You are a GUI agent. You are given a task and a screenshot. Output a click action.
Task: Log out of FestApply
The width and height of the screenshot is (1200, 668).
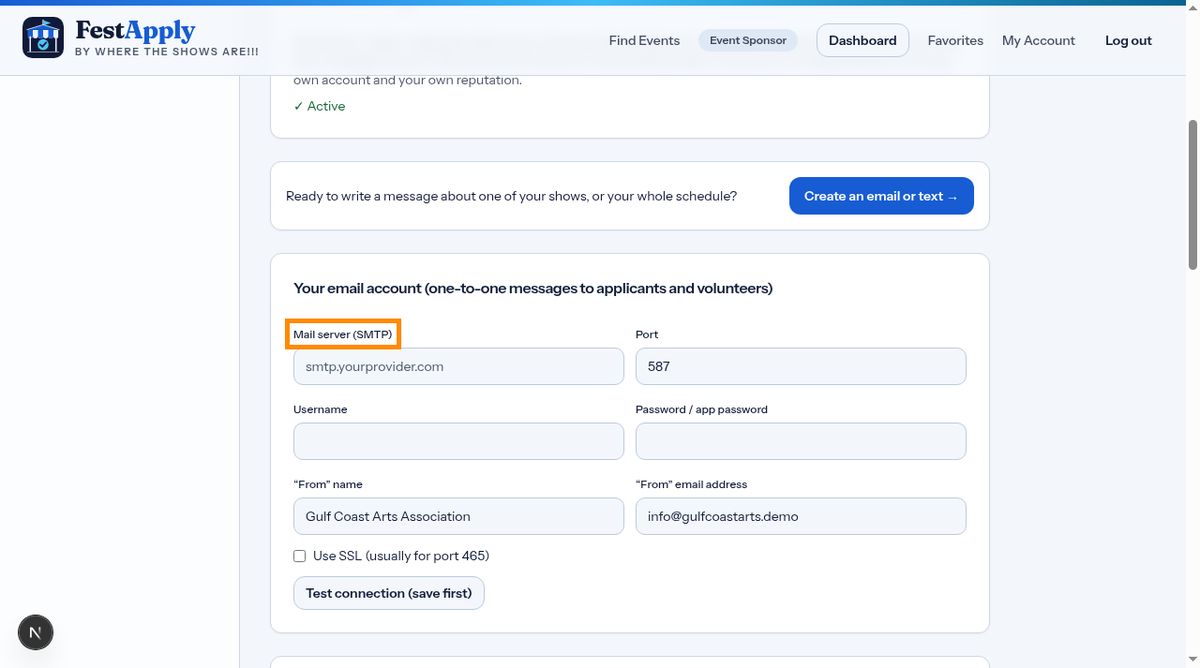[1128, 41]
